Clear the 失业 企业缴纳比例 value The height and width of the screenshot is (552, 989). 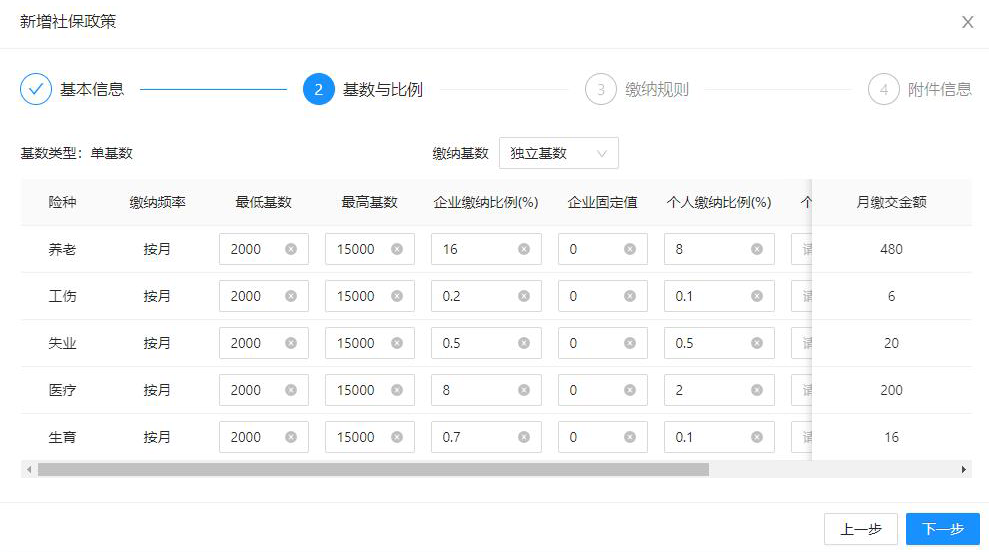[x=524, y=343]
